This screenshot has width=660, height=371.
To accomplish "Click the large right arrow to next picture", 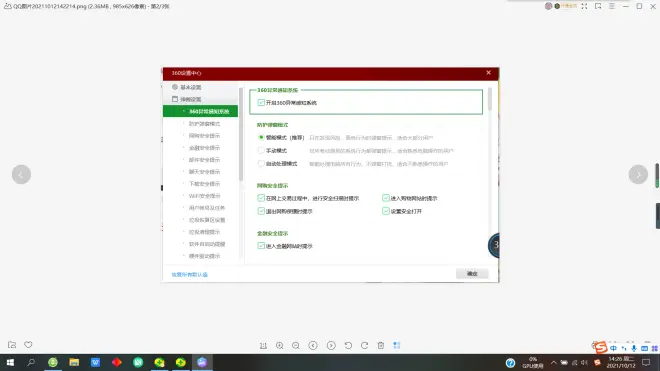I will (x=638, y=174).
